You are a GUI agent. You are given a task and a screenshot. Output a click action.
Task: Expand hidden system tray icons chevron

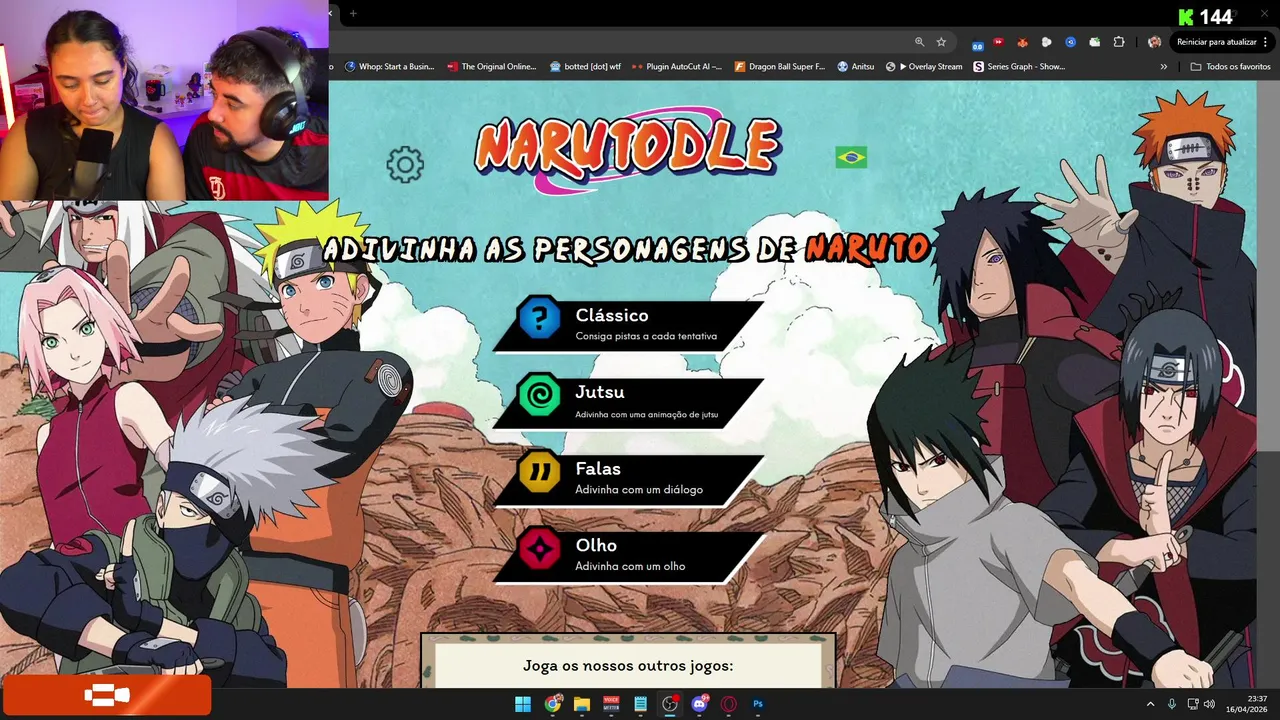1150,704
